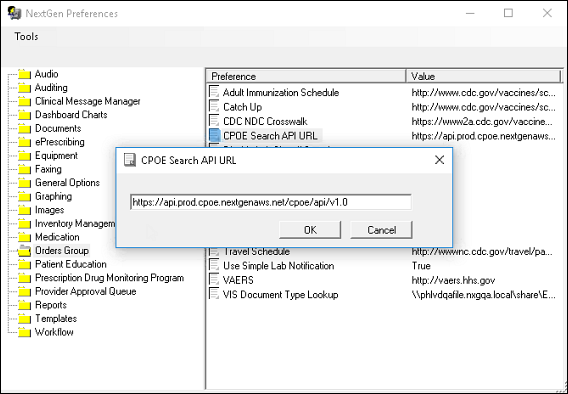Click the Audio folder icon
The image size is (568, 394).
coord(25,74)
